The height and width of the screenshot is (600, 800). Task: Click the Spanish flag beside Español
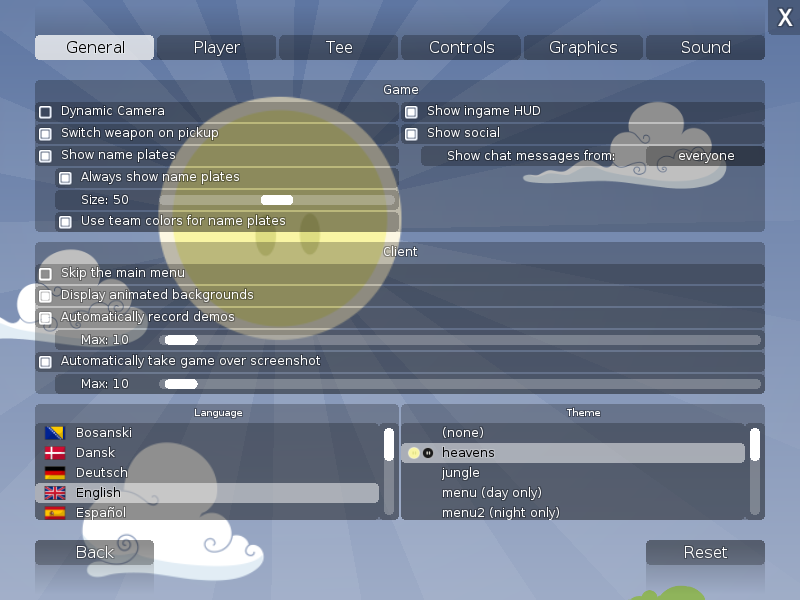pyautogui.click(x=55, y=513)
